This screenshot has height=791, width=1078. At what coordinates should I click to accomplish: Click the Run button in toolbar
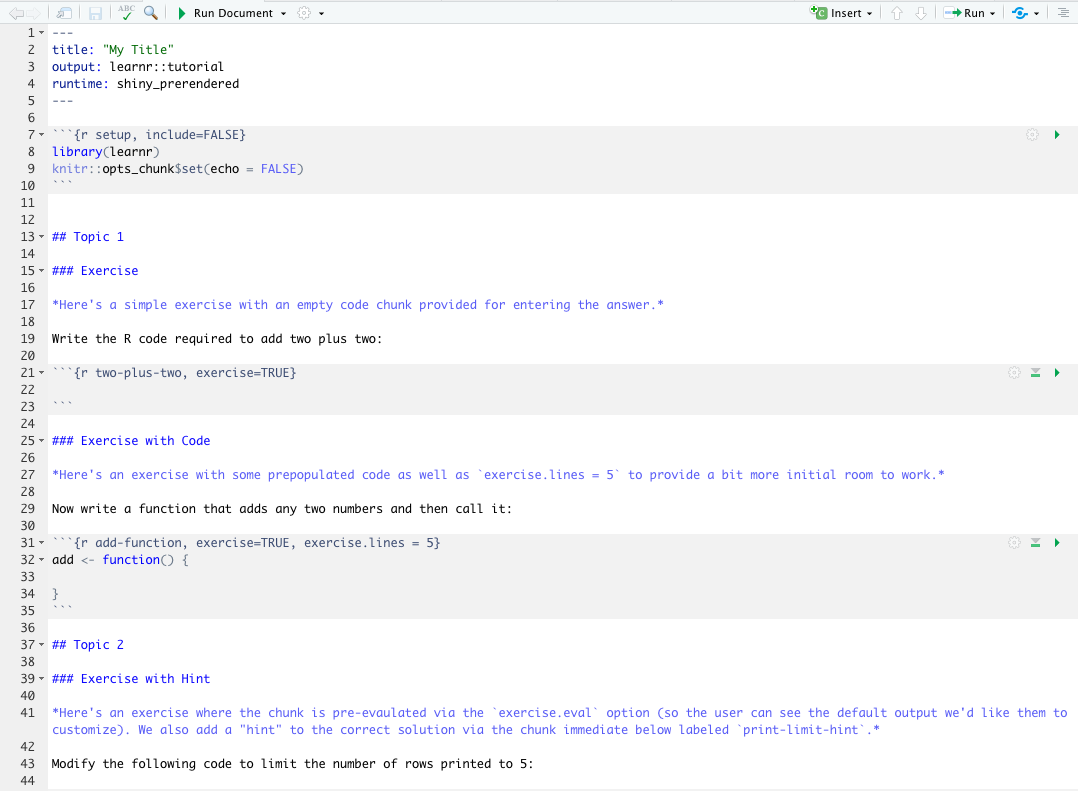coord(964,13)
